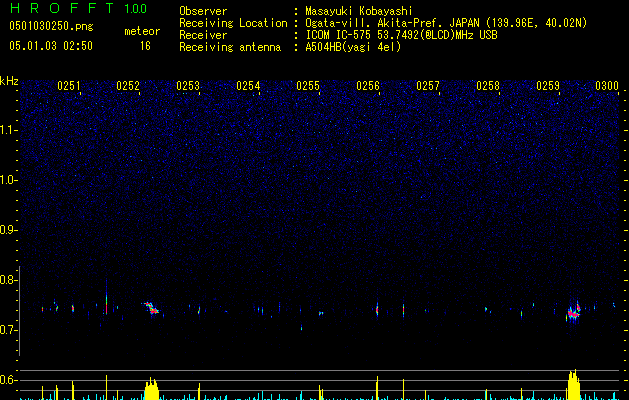Click the 0253 time marker
The height and width of the screenshot is (400, 629).
point(188,86)
